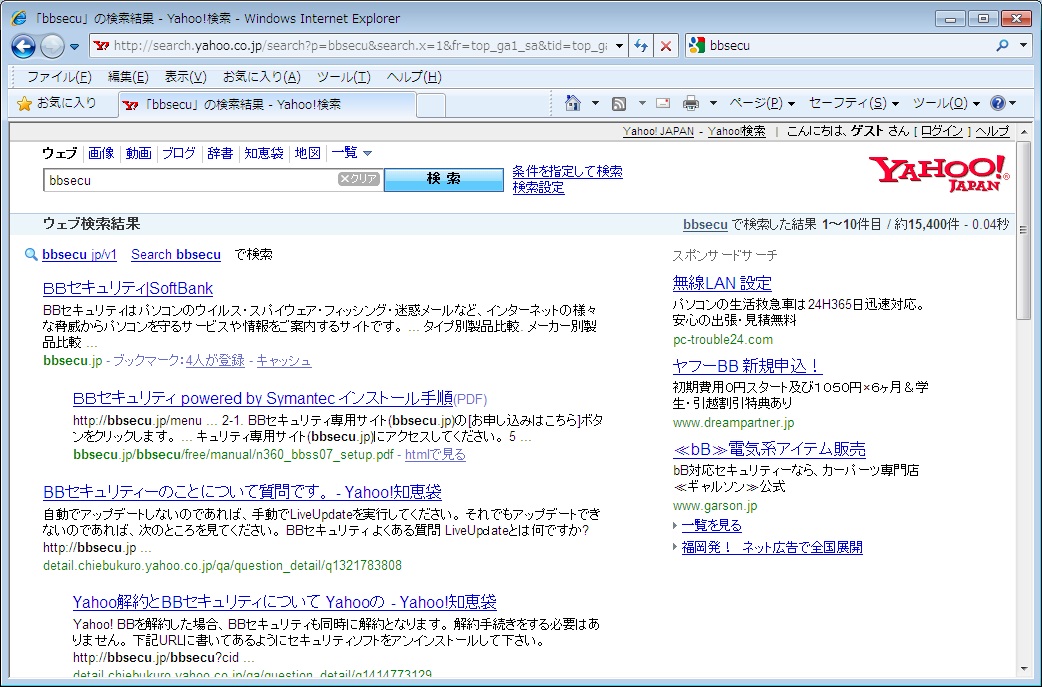Open the recent pages dropdown next to Forward
The width and height of the screenshot is (1042, 687).
(x=74, y=47)
